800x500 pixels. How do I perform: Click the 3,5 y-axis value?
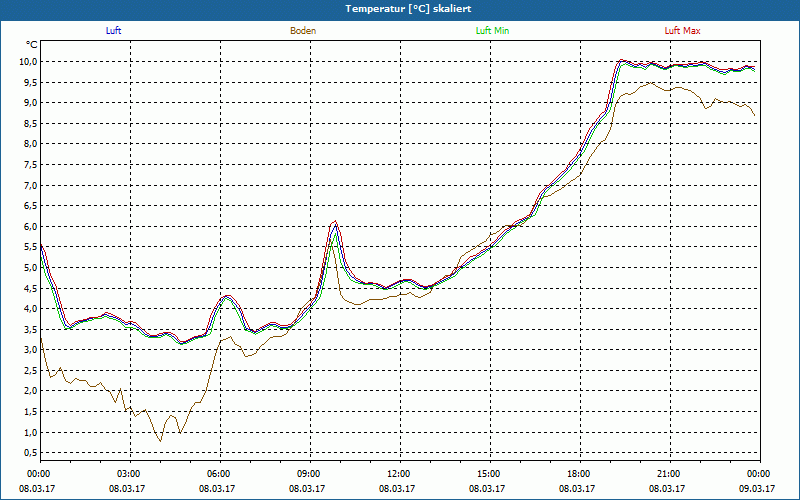coord(31,329)
